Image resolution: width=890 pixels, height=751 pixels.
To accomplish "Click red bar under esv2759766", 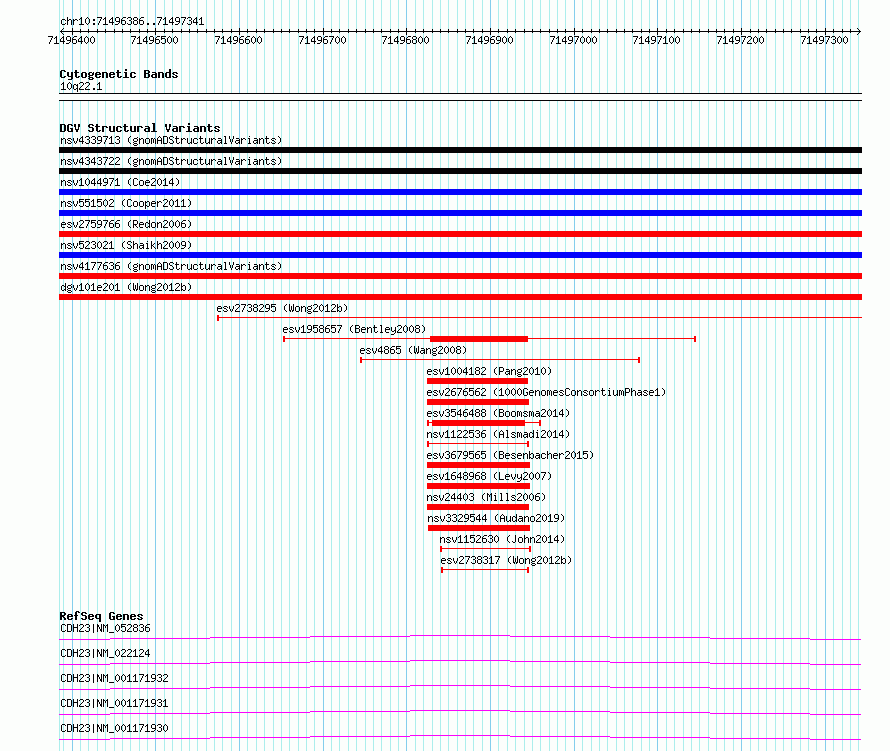I will point(460,234).
